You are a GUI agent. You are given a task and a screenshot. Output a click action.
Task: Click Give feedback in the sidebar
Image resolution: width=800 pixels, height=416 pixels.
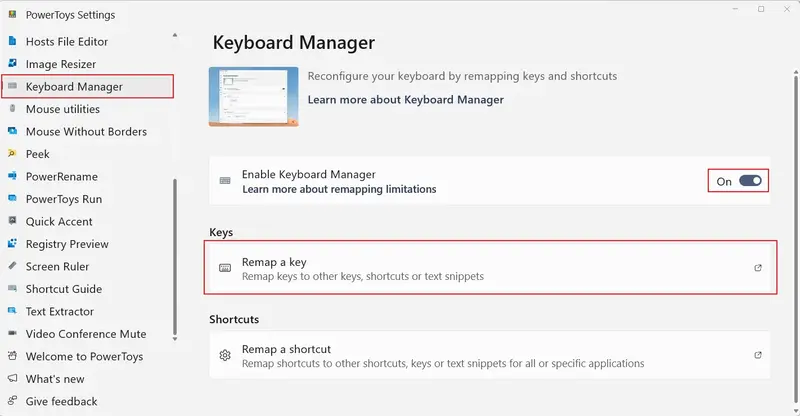coord(61,402)
